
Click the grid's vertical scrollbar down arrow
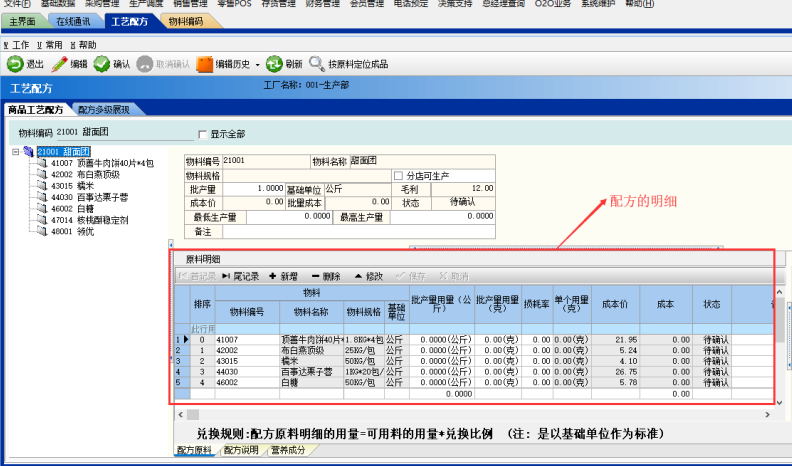(x=779, y=403)
